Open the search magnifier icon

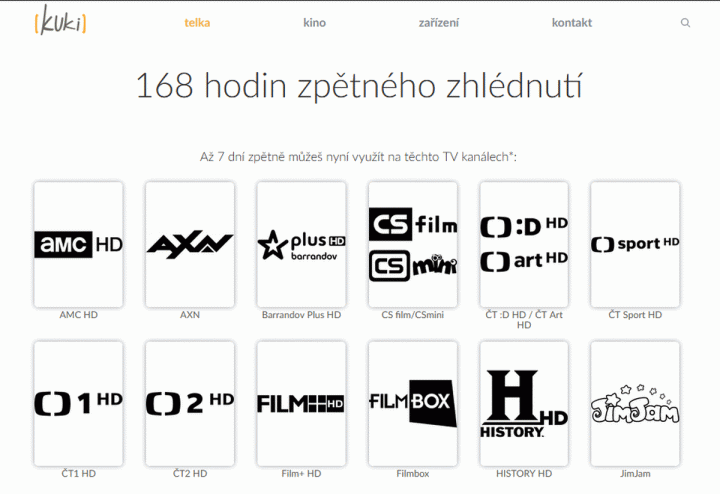click(x=685, y=22)
